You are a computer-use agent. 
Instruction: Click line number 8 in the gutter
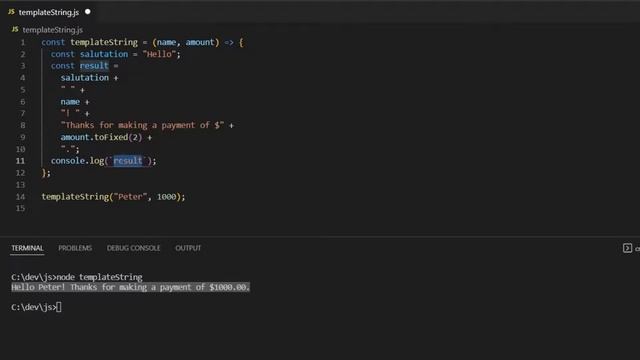tap(23, 125)
